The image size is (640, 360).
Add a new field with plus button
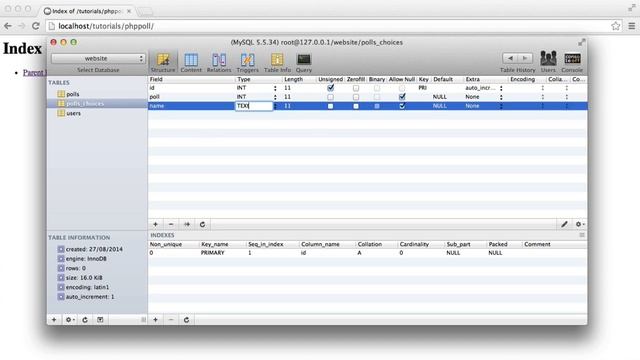tap(156, 224)
